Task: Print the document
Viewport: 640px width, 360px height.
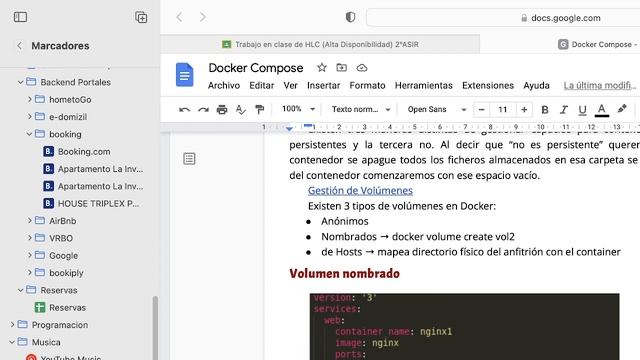Action: tap(222, 109)
